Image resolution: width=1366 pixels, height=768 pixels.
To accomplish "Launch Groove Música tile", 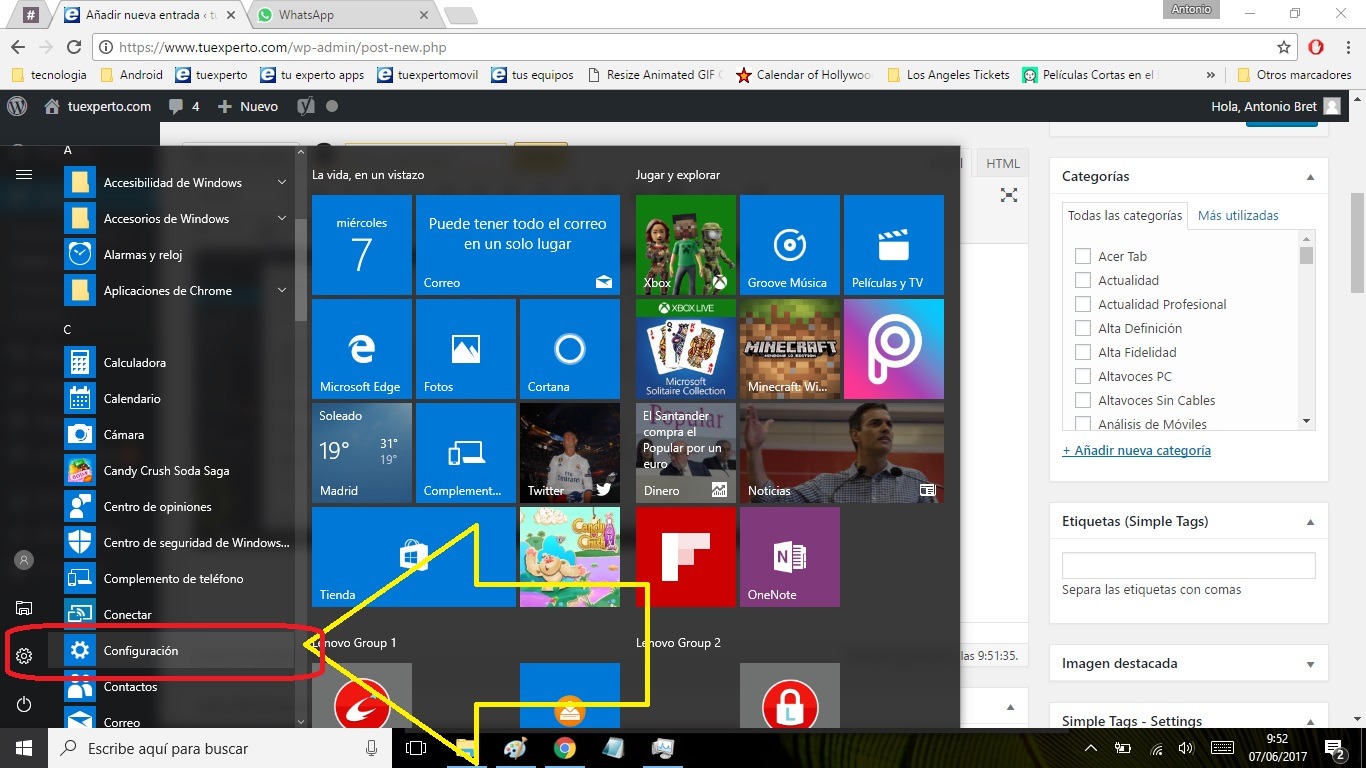I will pos(790,245).
